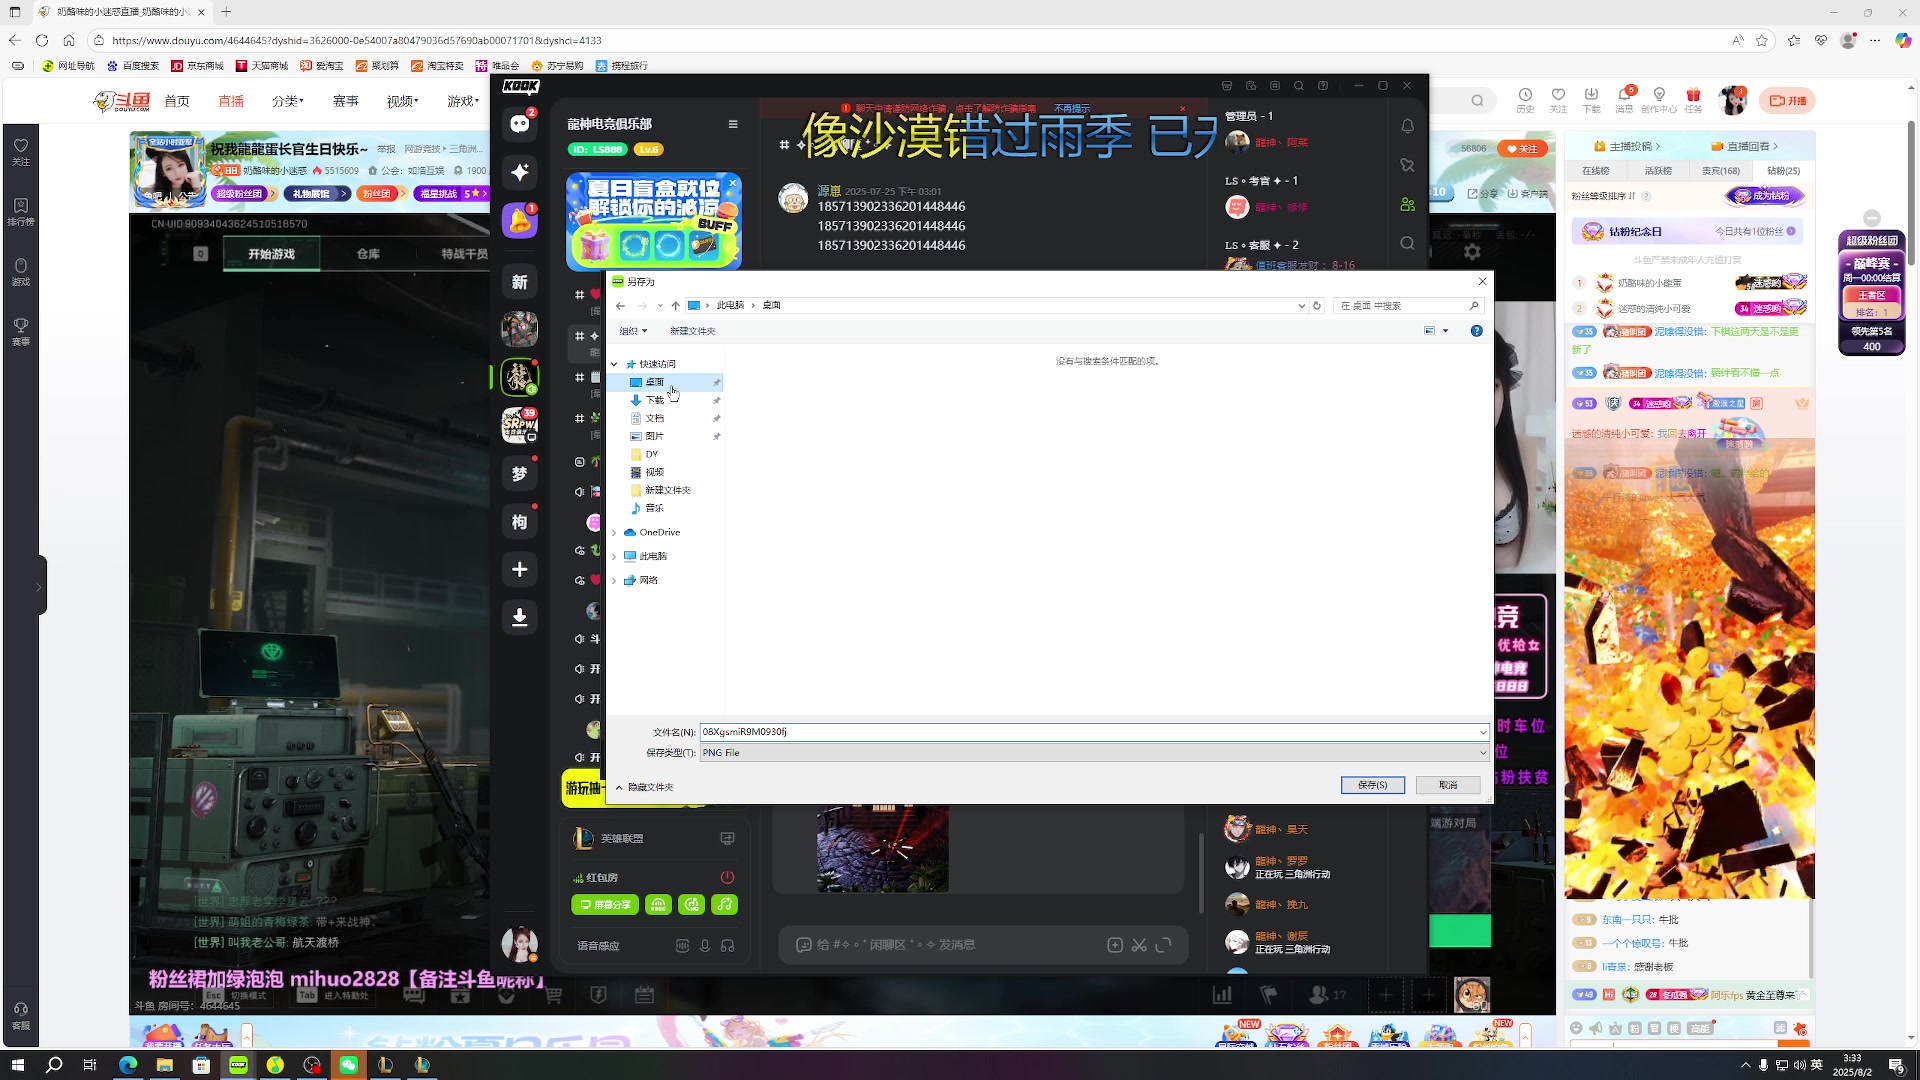Image resolution: width=1920 pixels, height=1080 pixels.
Task: Click KOOK voice activity waveform icon
Action: tap(682, 946)
